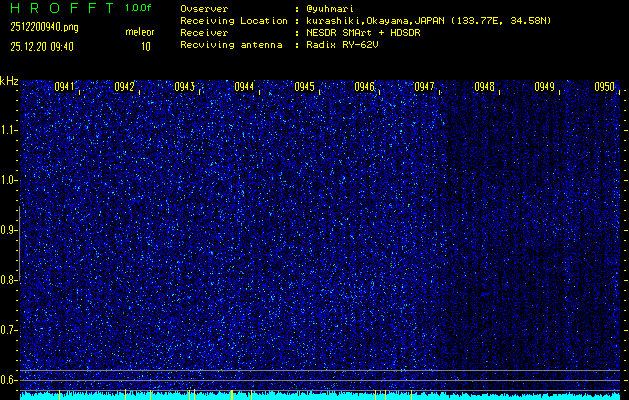Click the 0948 time marker
The width and height of the screenshot is (629, 400).
coord(485,87)
